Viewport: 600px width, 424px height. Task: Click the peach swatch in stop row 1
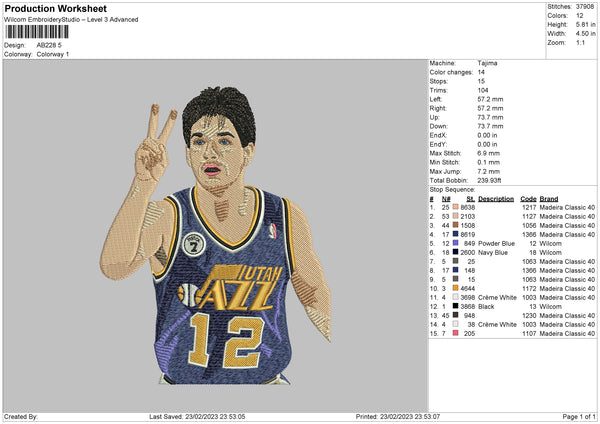tap(455, 207)
